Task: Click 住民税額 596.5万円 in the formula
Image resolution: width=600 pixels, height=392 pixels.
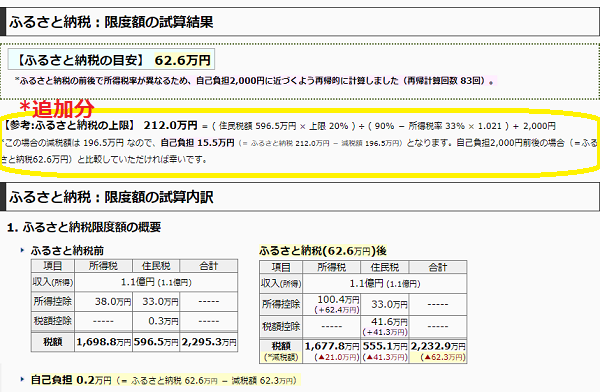Action: click(x=258, y=126)
